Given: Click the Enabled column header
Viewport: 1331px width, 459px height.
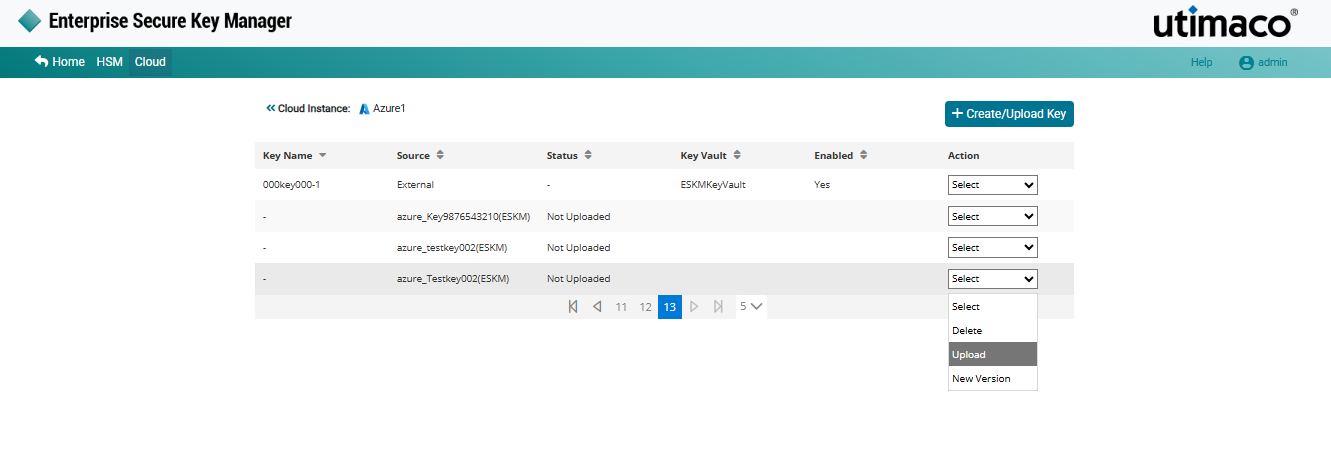Looking at the screenshot, I should click(833, 156).
